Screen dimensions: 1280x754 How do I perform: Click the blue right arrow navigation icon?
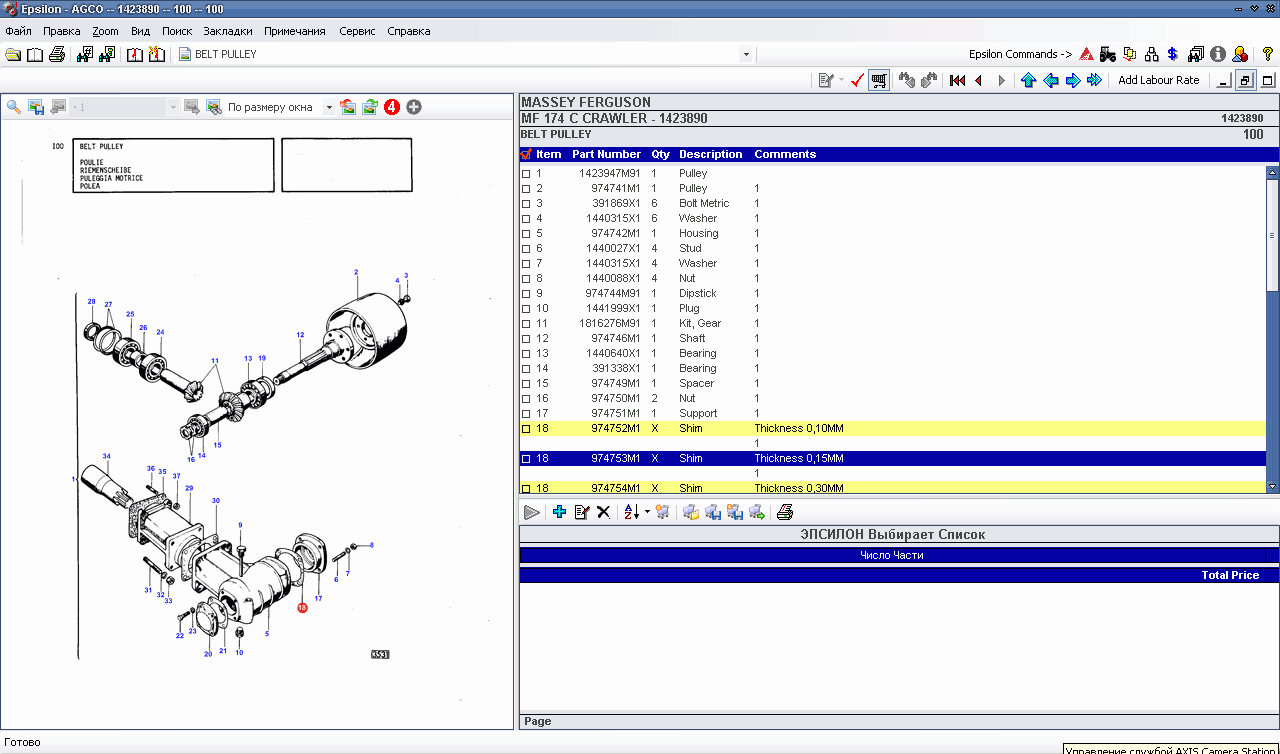[x=1072, y=80]
